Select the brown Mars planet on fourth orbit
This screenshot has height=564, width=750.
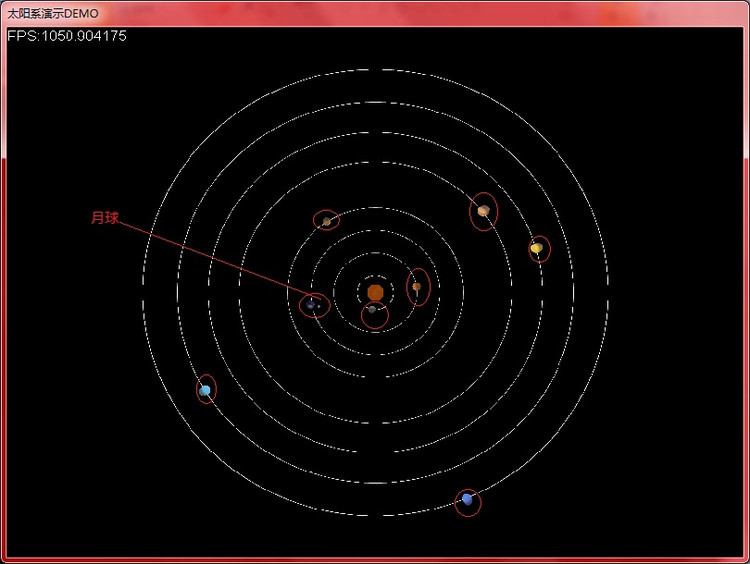[x=327, y=221]
